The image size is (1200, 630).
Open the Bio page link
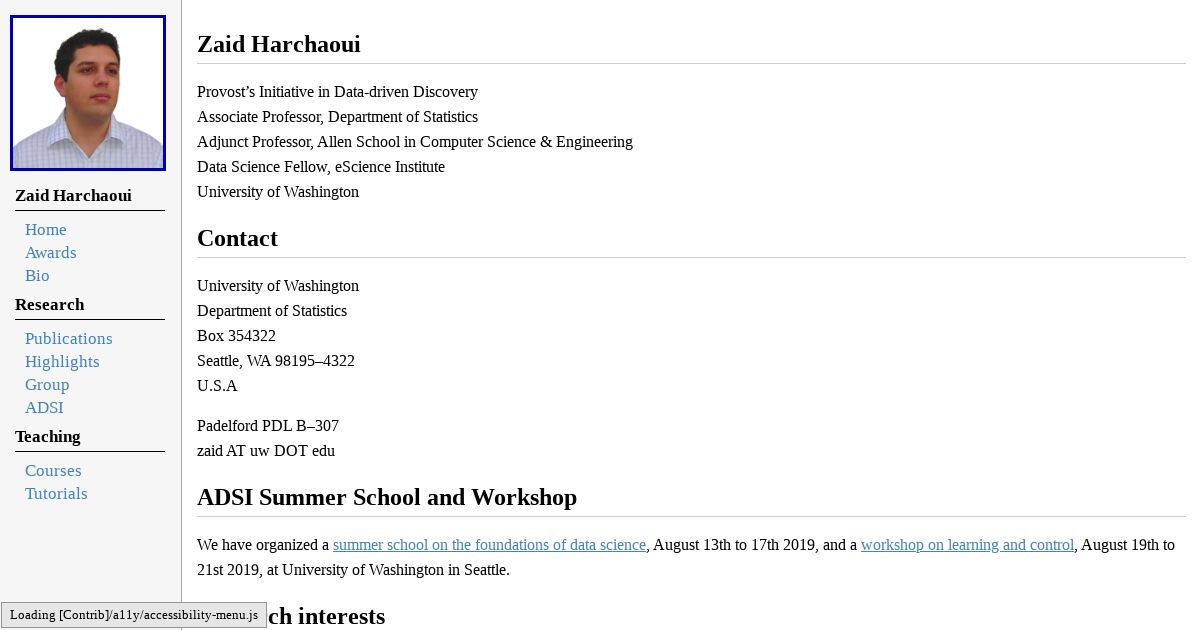click(x=37, y=276)
